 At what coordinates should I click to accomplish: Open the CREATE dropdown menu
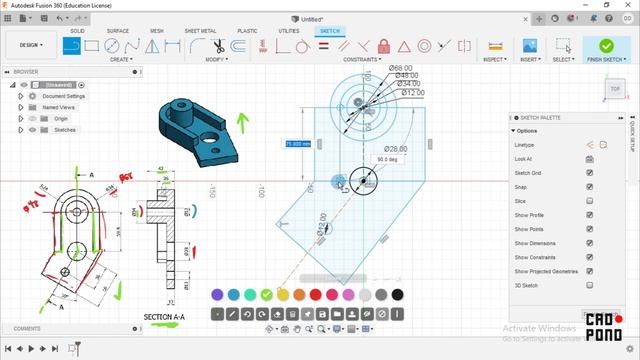tap(121, 60)
